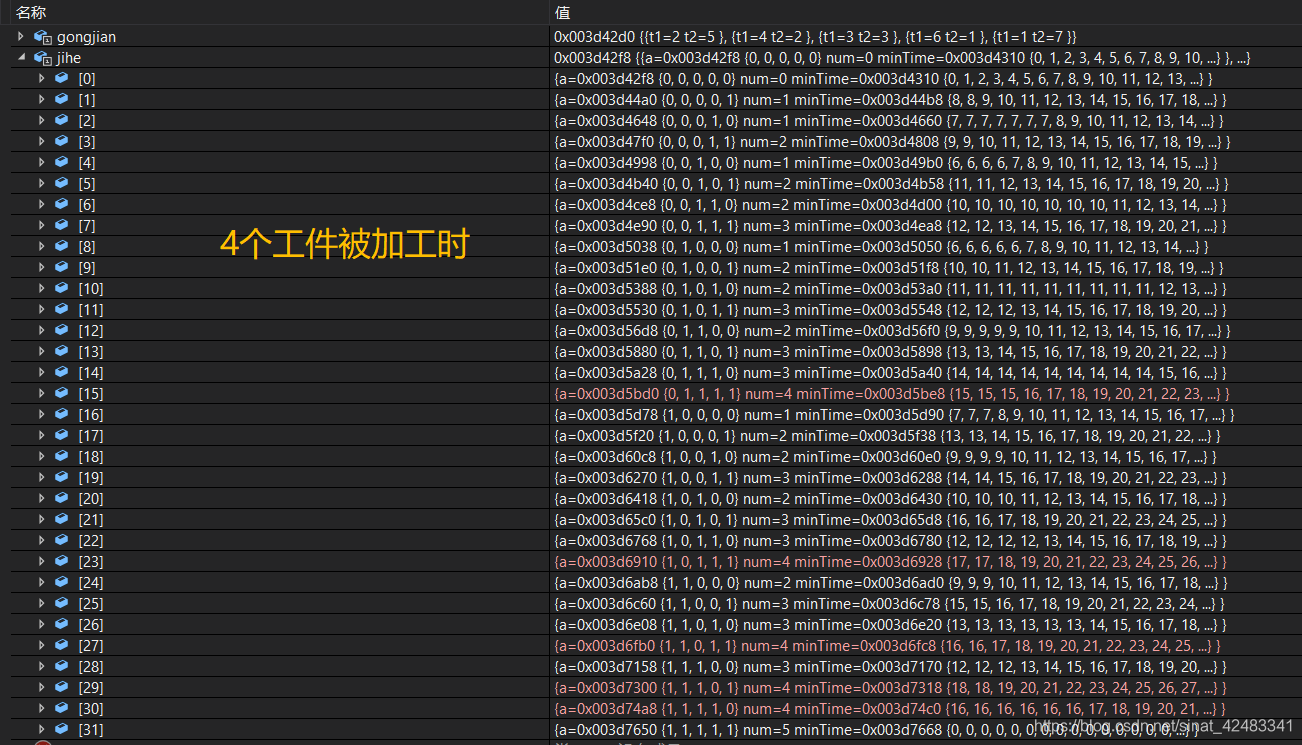Select value of [31] a=0x003d7650 num=5
Screen dimensions: 1302x745
coord(876,729)
